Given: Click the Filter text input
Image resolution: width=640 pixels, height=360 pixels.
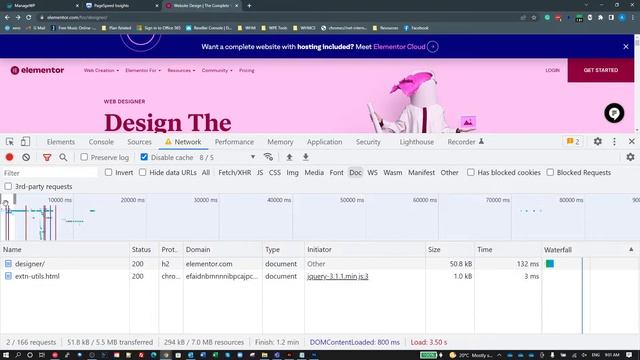Looking at the screenshot, I should pos(50,173).
